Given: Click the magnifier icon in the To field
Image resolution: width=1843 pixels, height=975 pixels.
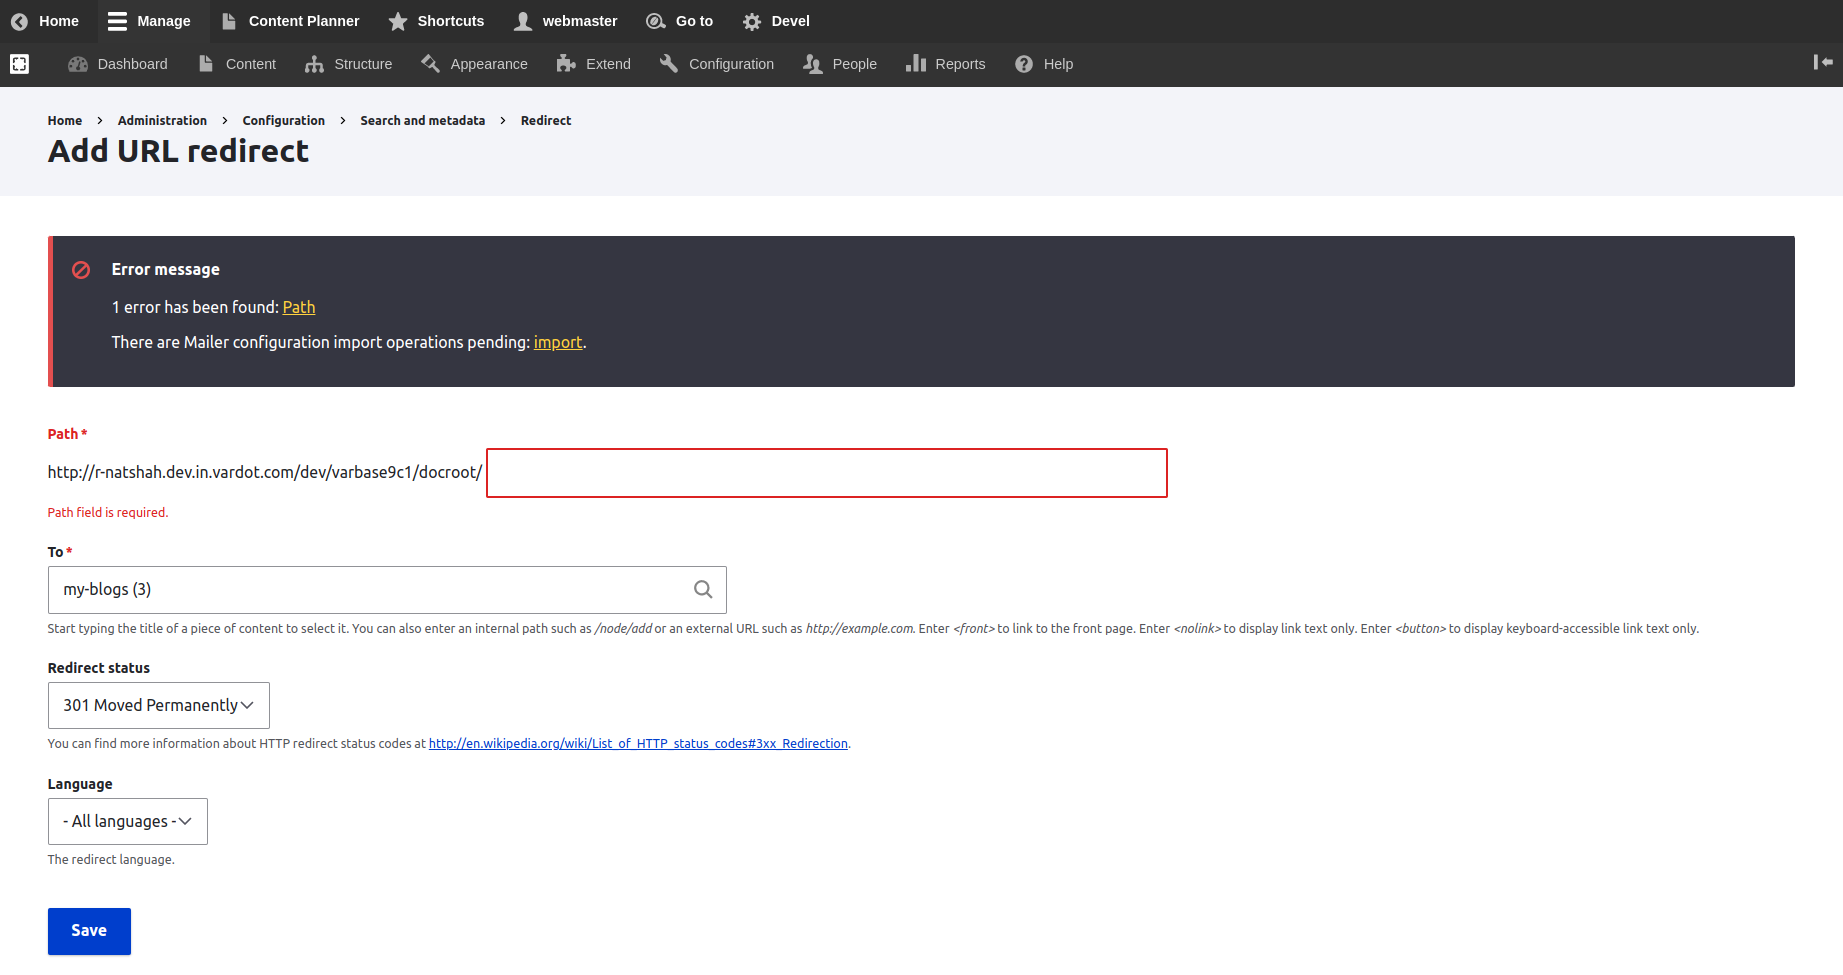Looking at the screenshot, I should pos(702,589).
